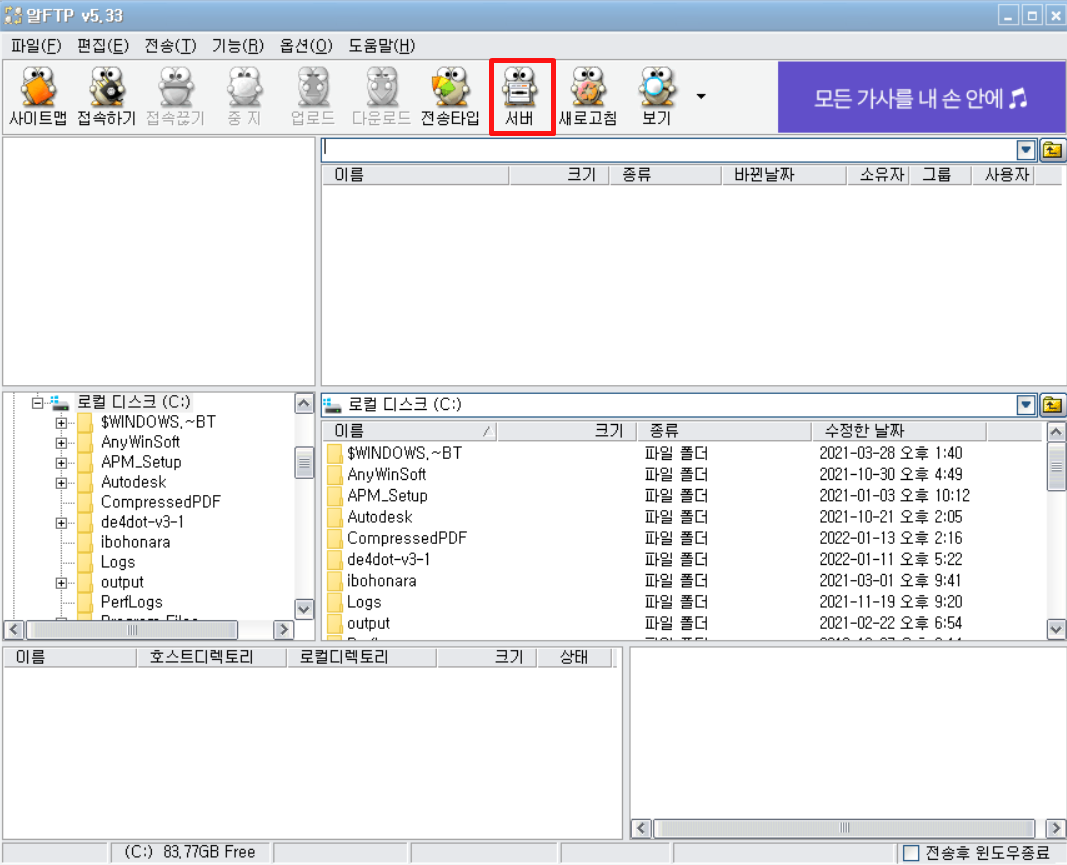Viewport: 1067px width, 865px height.
Task: Click the 접속하기 connect icon
Action: (107, 97)
